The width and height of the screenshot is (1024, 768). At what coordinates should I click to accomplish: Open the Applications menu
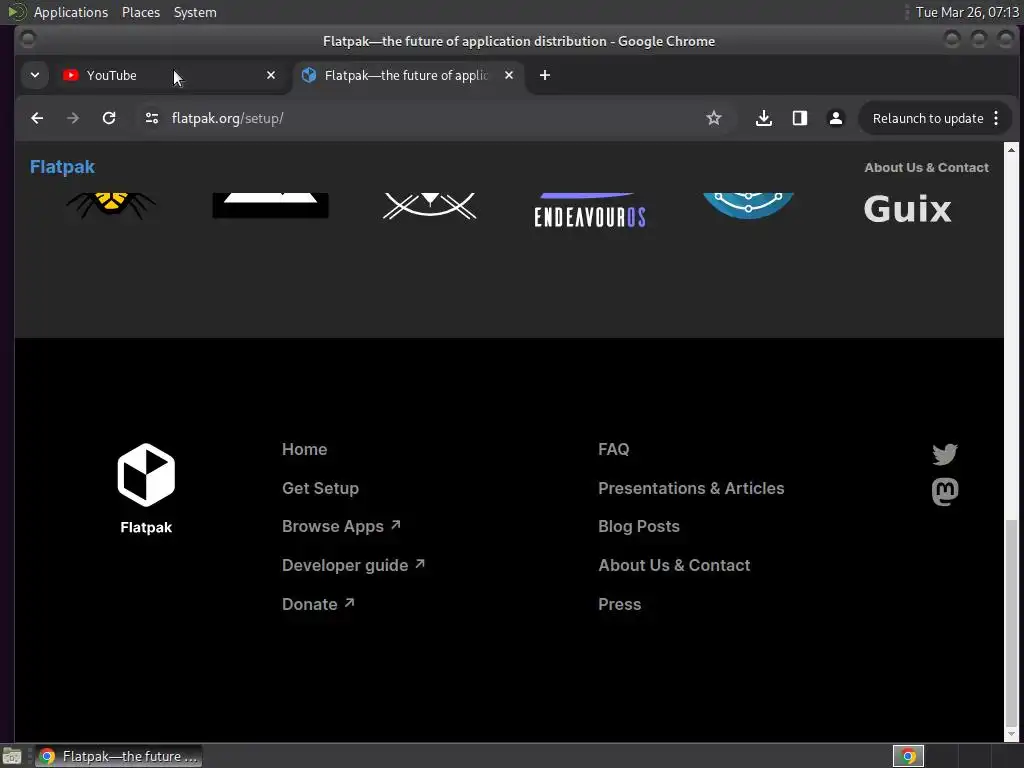click(71, 12)
